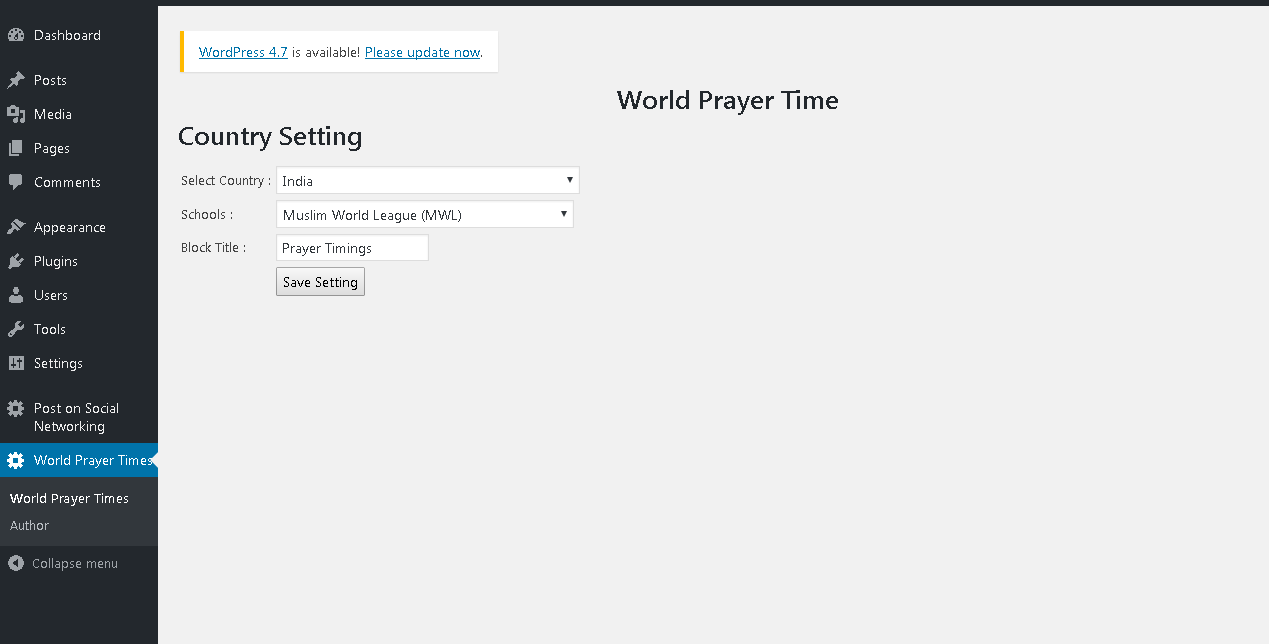Click the Dashboard gauge icon
1269x644 pixels.
[16, 35]
